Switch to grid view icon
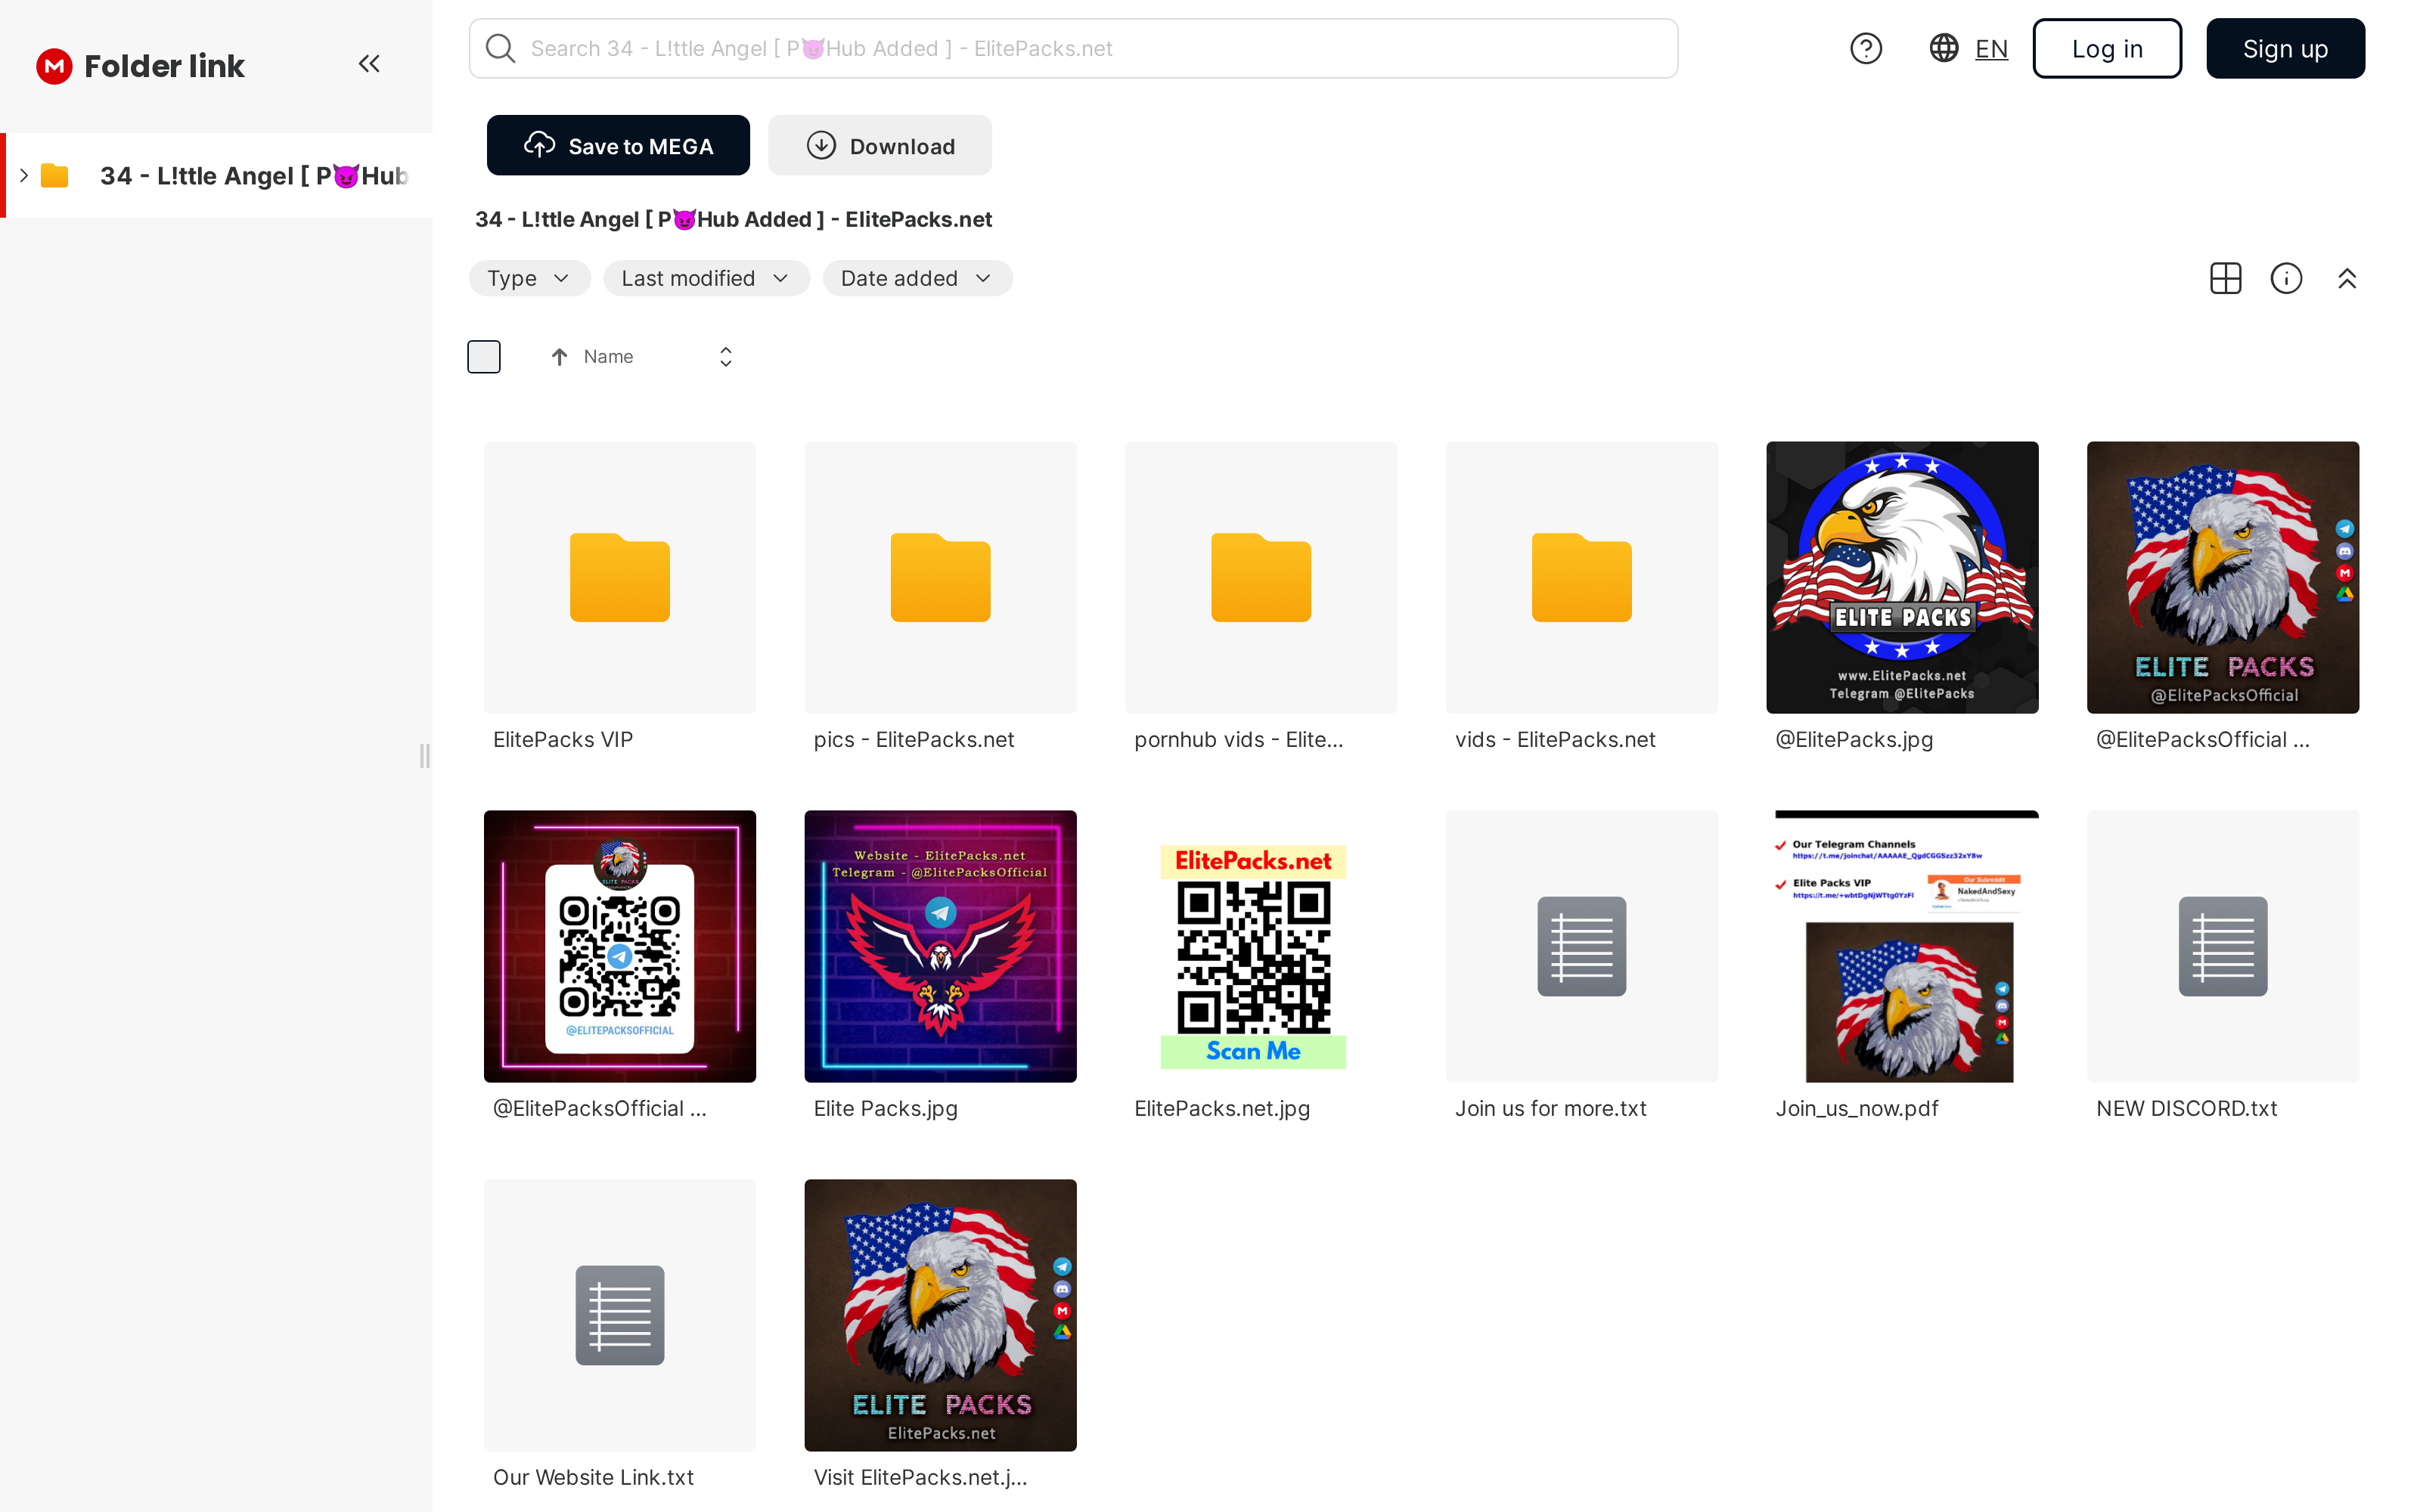 click(2225, 278)
